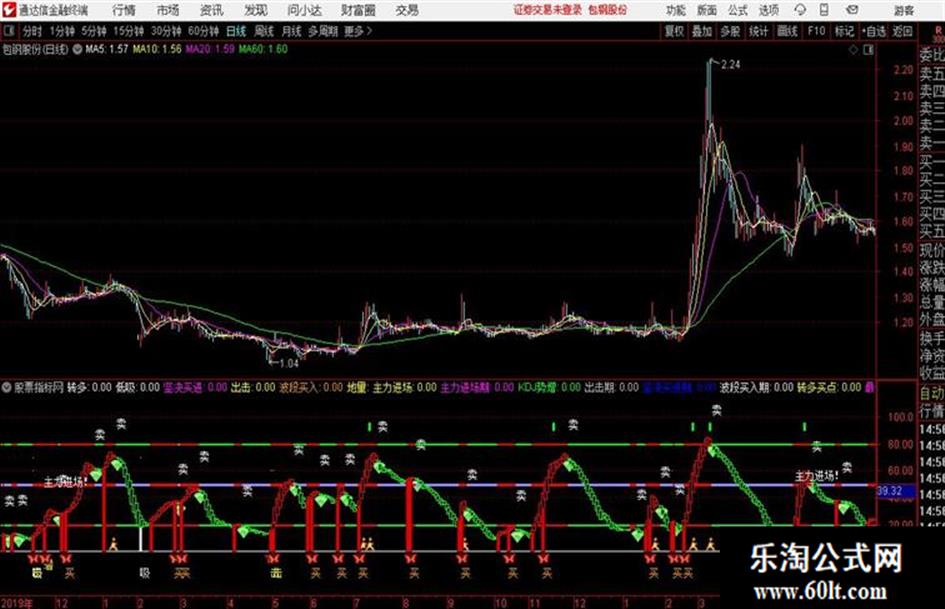Open the 市场 menu

168,10
